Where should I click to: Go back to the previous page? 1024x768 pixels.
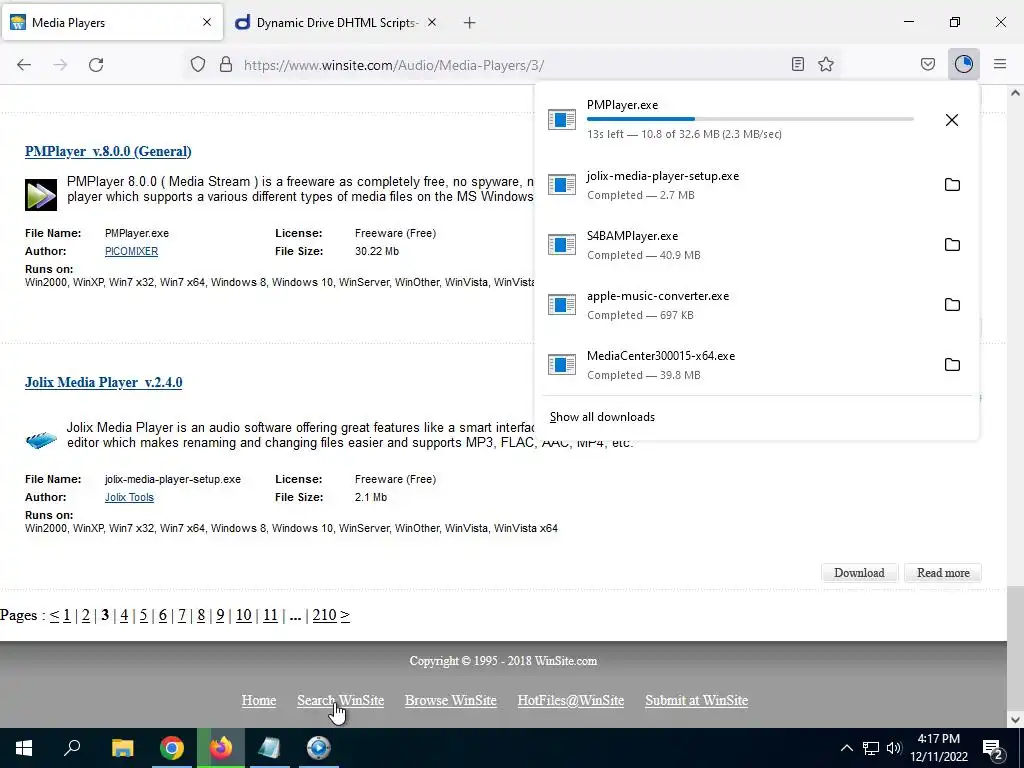pyautogui.click(x=24, y=65)
